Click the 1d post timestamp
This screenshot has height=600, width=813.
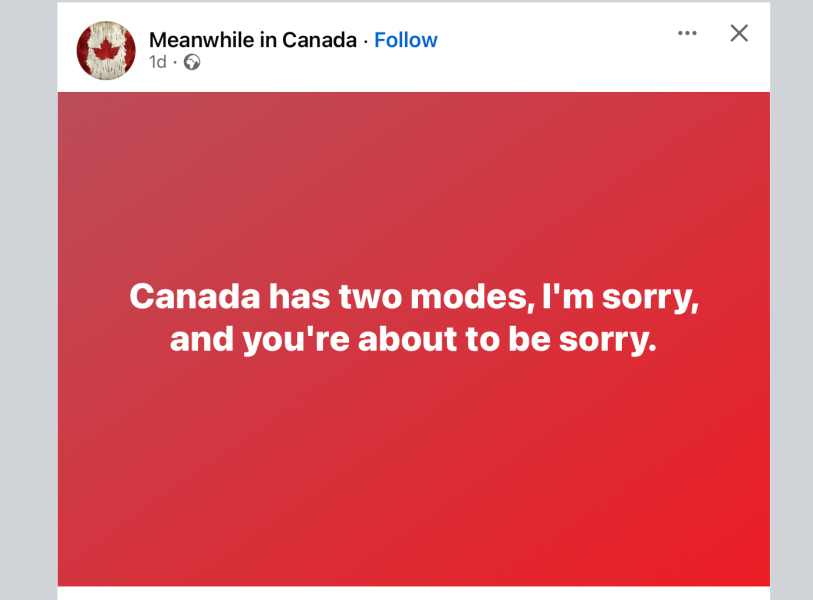tap(158, 62)
